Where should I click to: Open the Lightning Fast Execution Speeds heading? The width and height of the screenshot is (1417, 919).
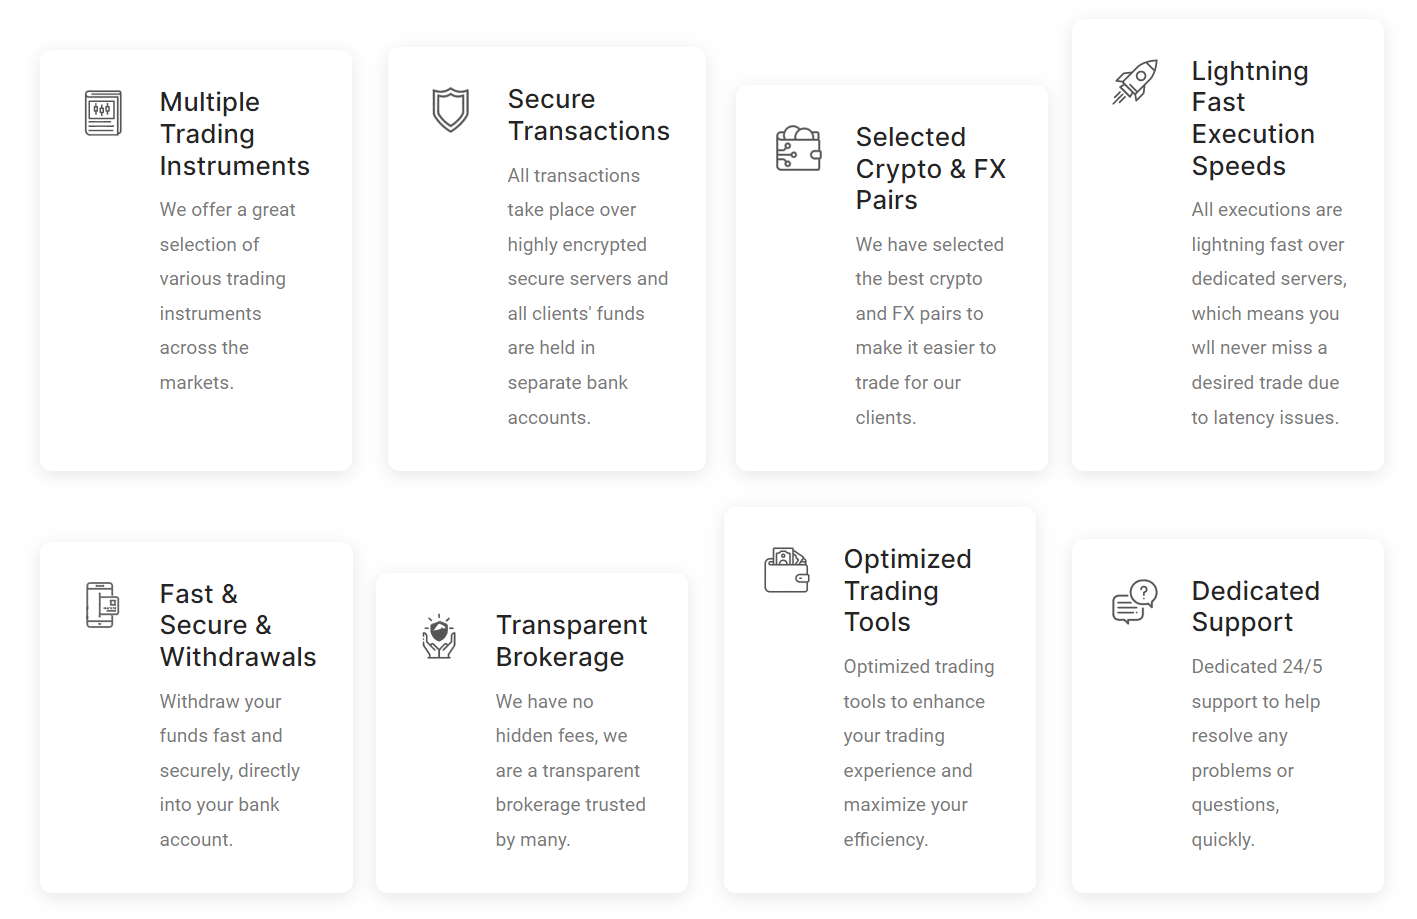[x=1253, y=118]
